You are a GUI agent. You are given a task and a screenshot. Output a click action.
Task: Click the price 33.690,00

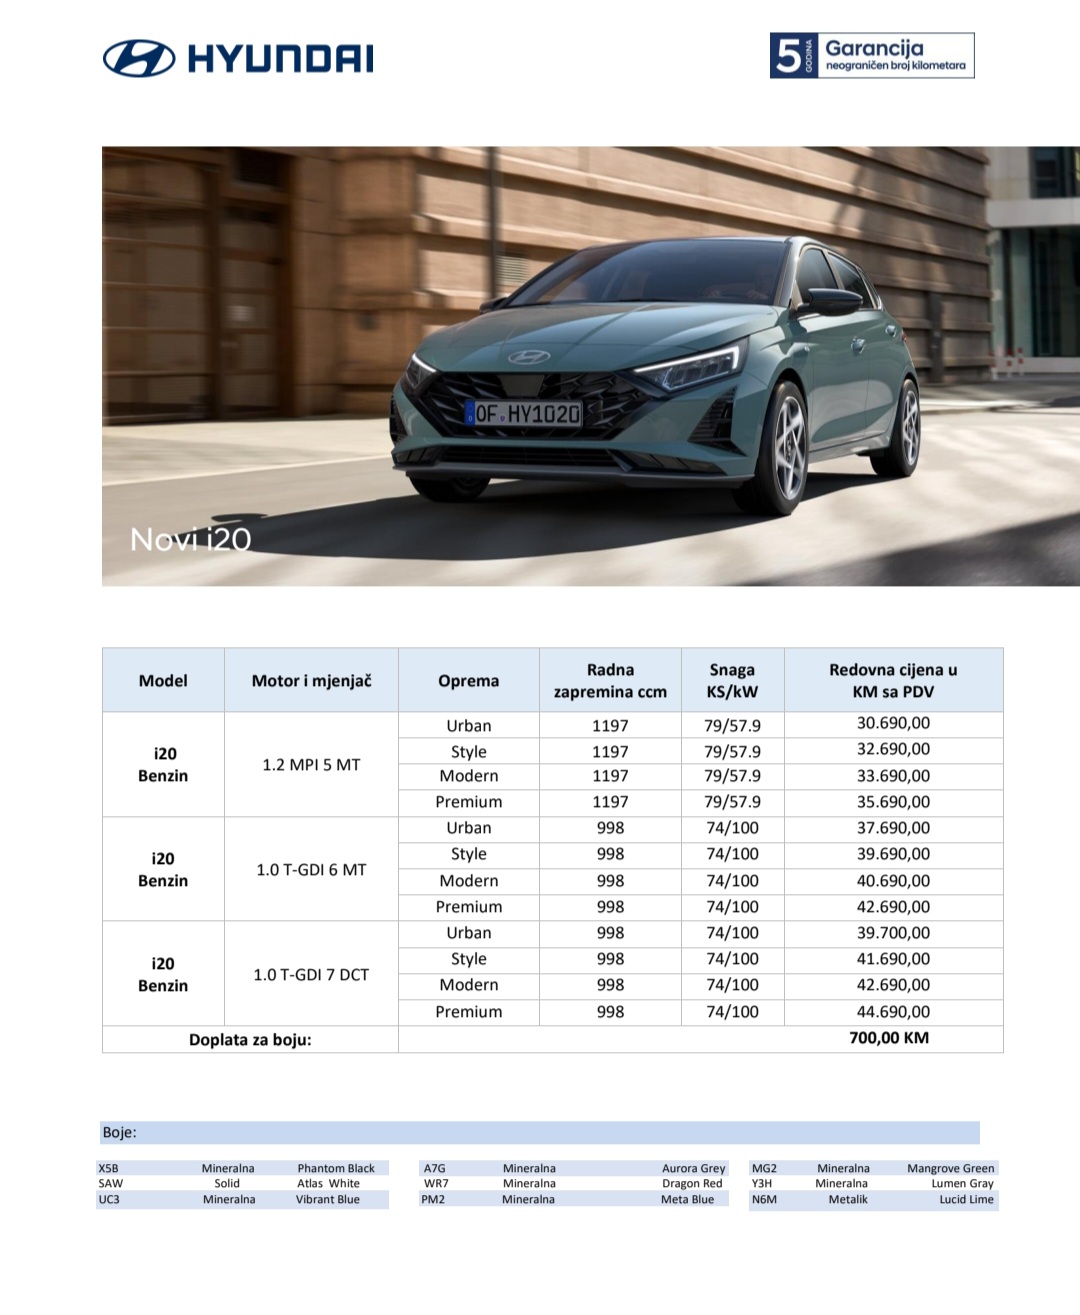pos(893,776)
